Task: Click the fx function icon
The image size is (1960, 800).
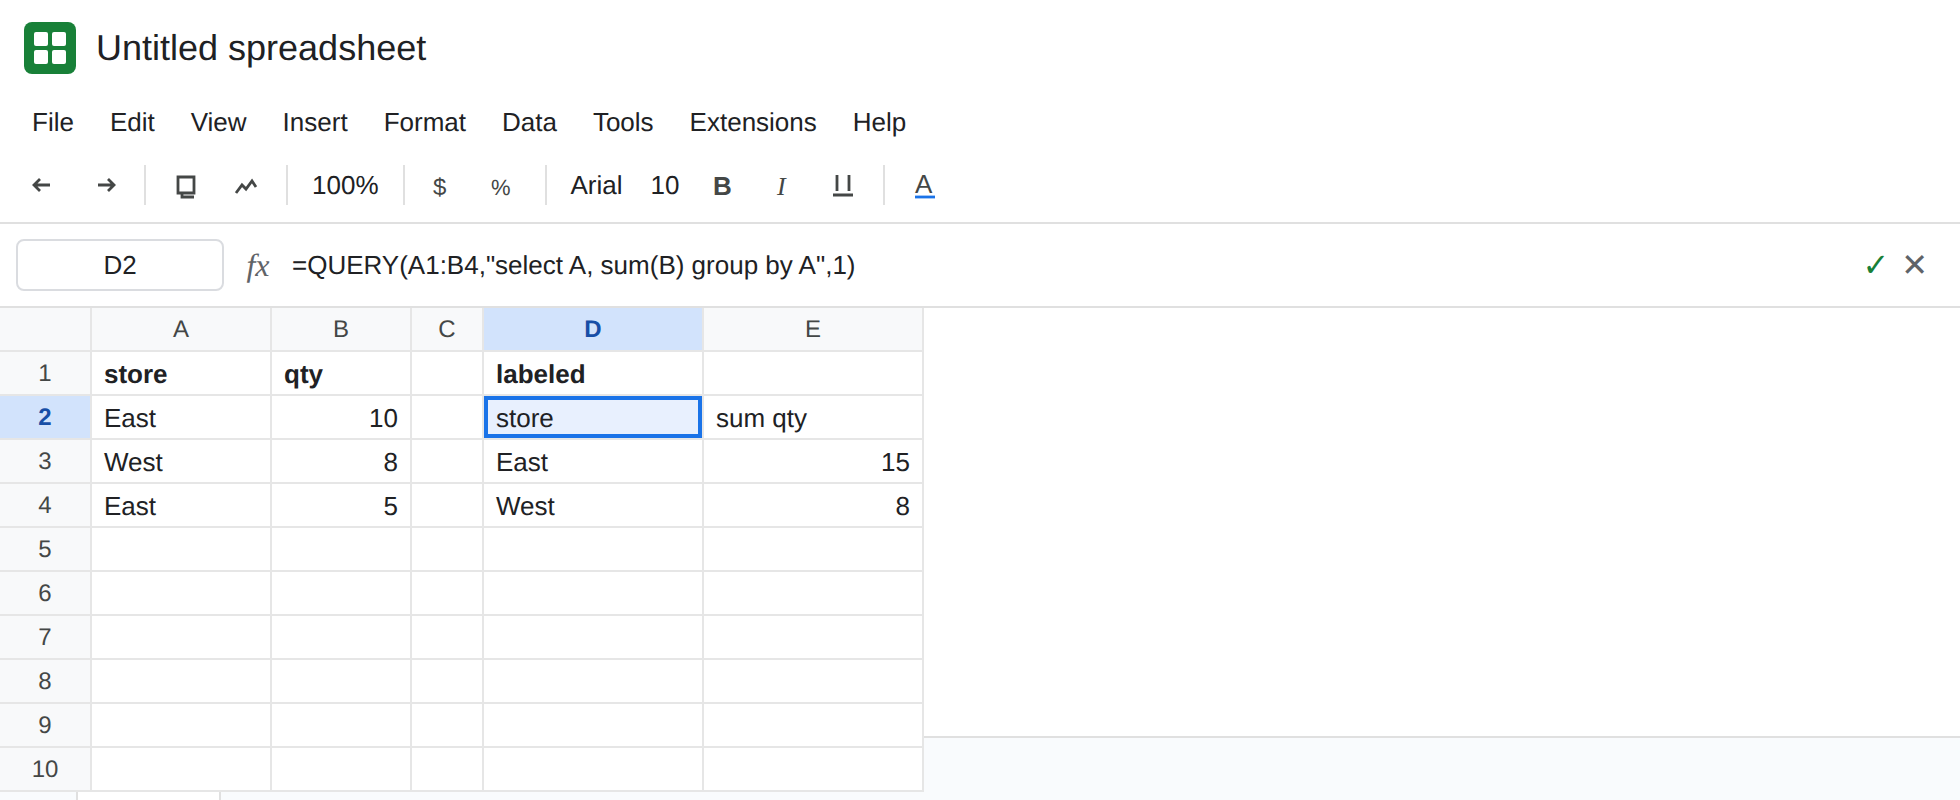Action: coord(258,266)
